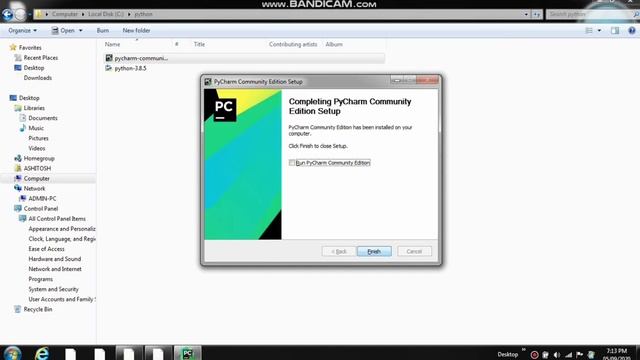This screenshot has width=640, height=360.
Task: Click volume icon in system tray
Action: (557, 355)
